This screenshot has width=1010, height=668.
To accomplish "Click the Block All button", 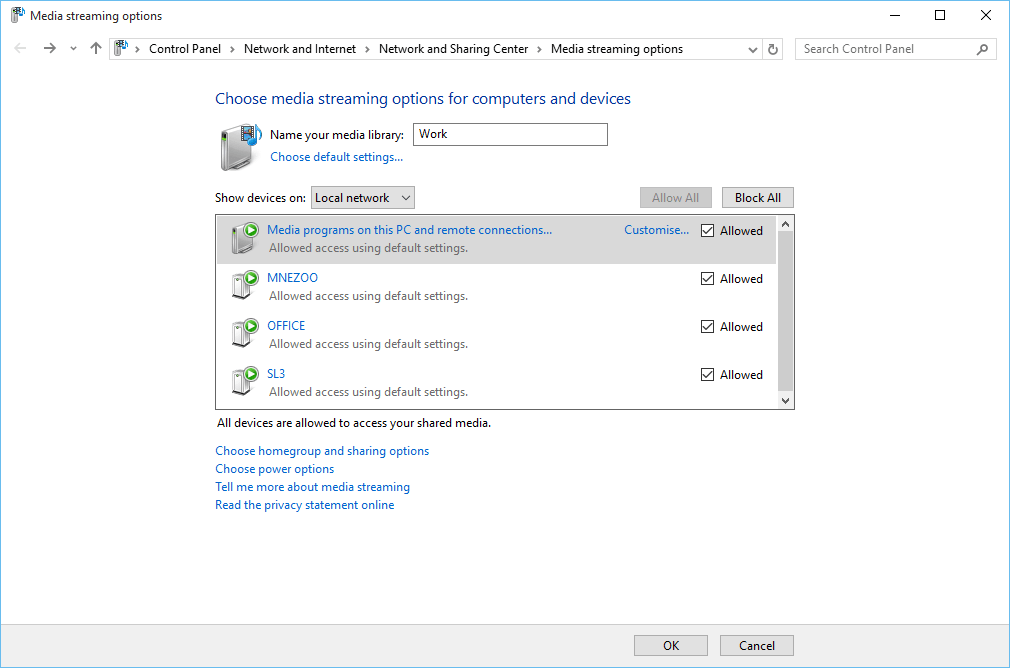I will 758,198.
